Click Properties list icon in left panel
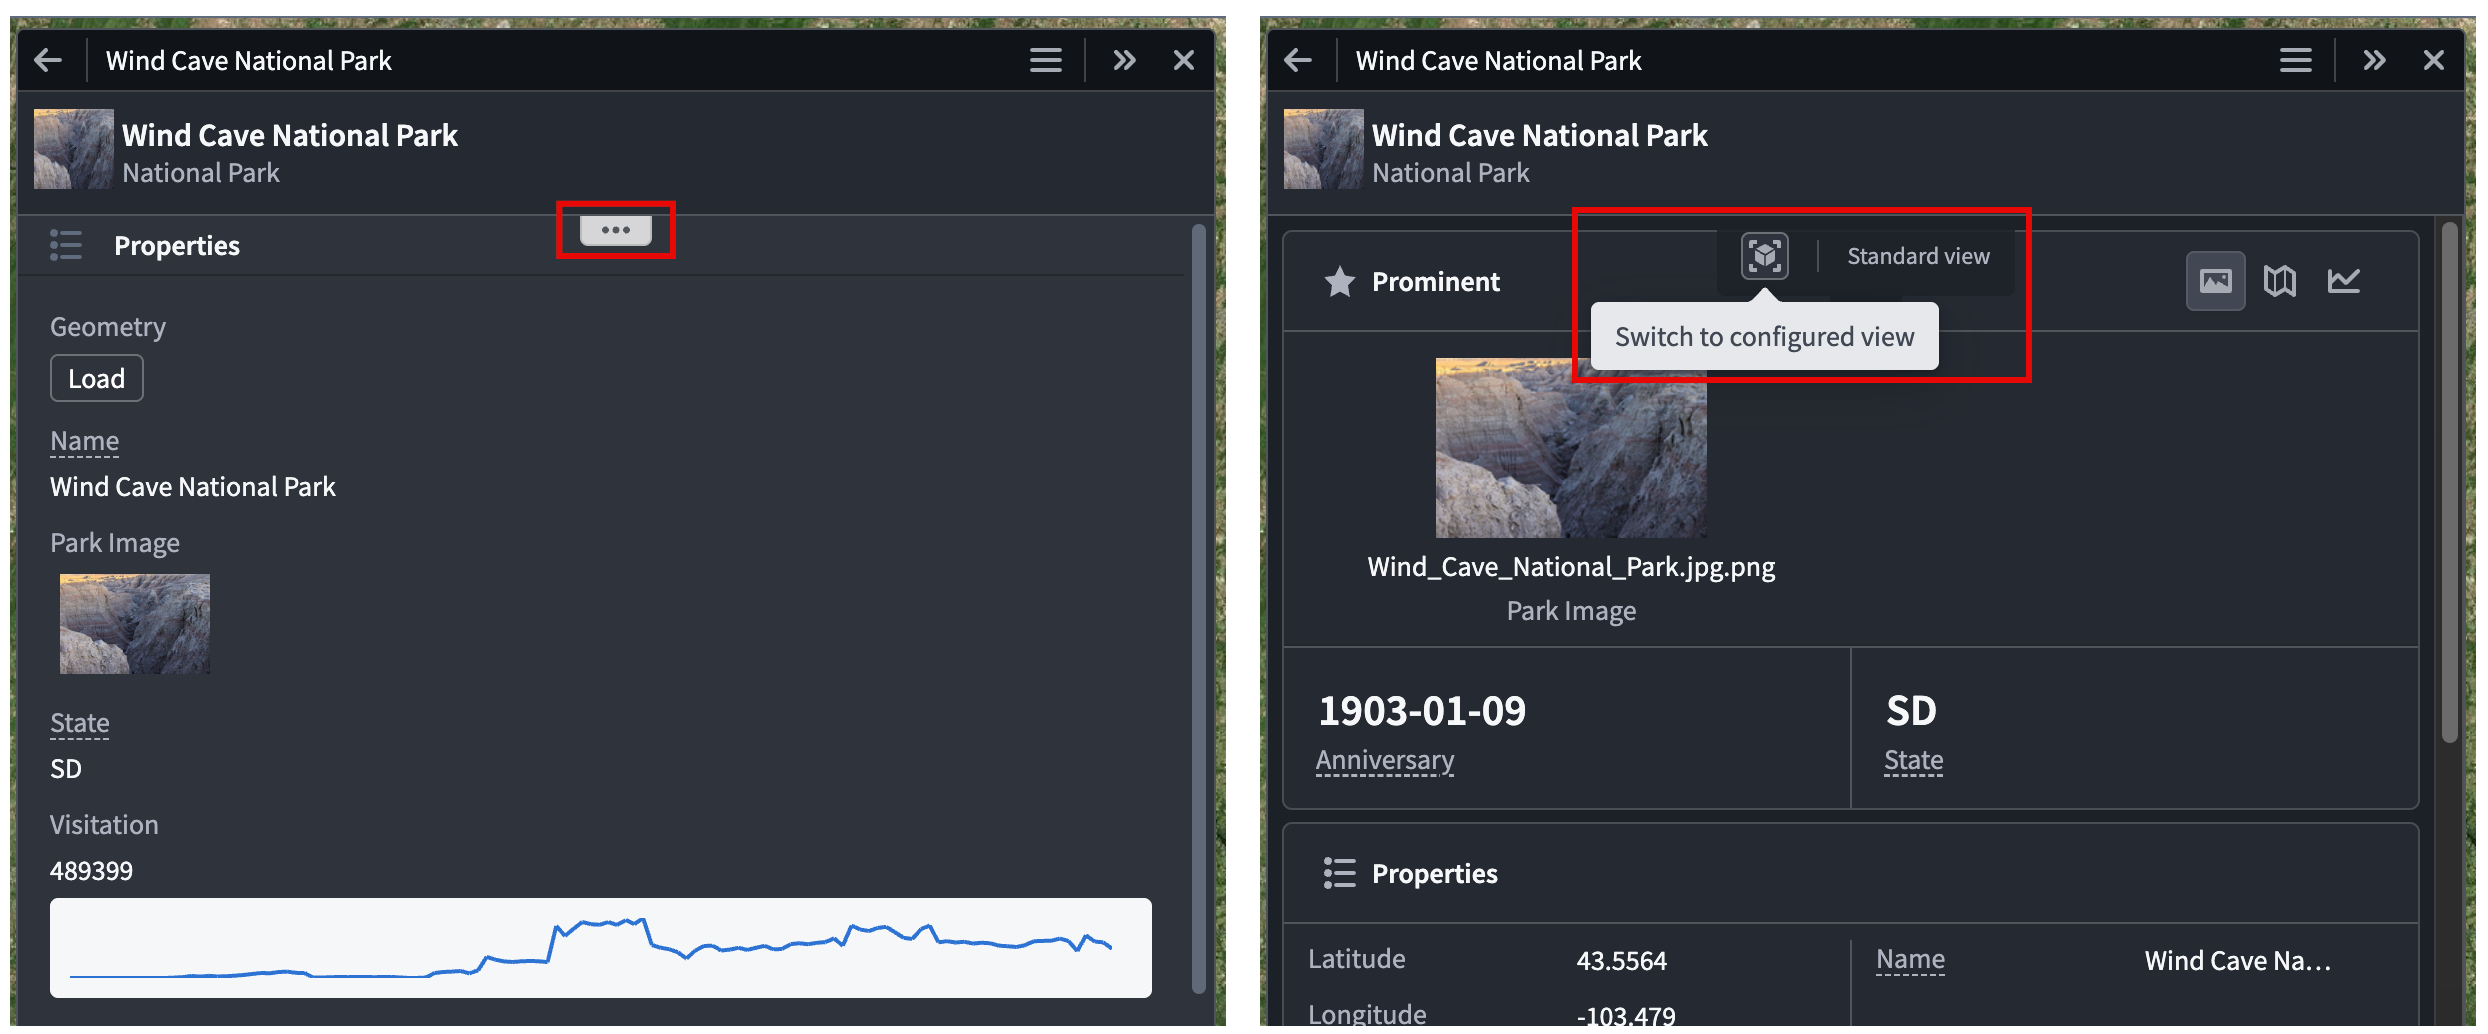 (x=66, y=245)
